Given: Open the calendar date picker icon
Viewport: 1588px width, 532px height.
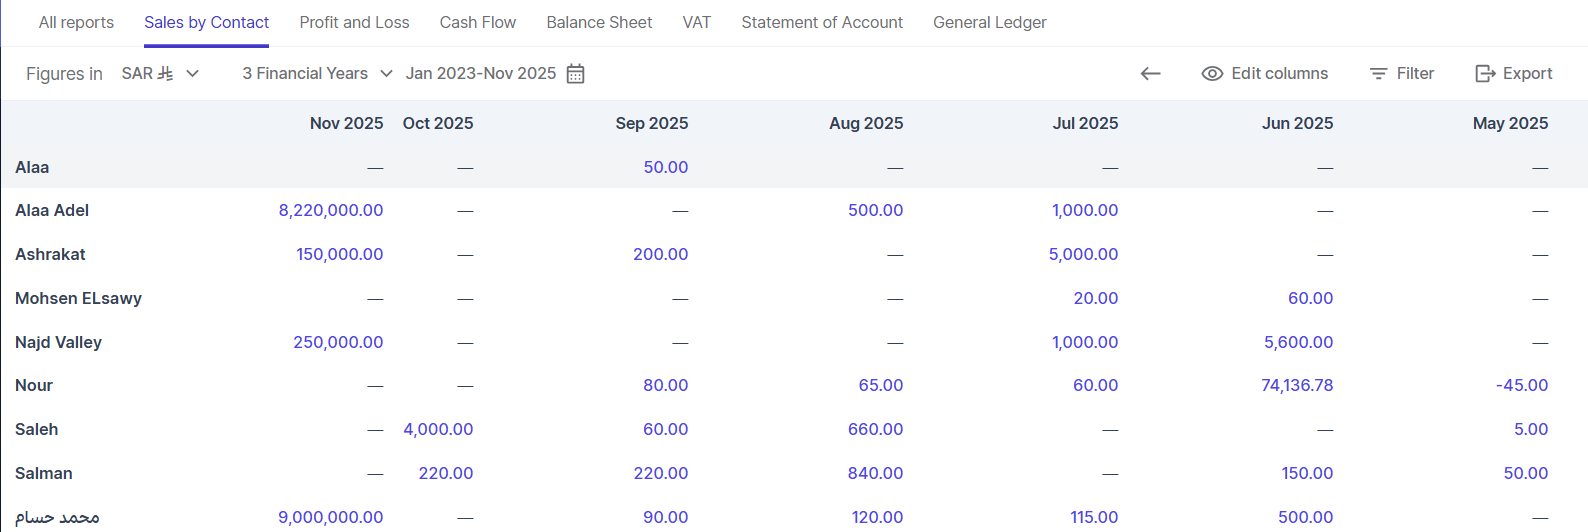Looking at the screenshot, I should click(575, 74).
